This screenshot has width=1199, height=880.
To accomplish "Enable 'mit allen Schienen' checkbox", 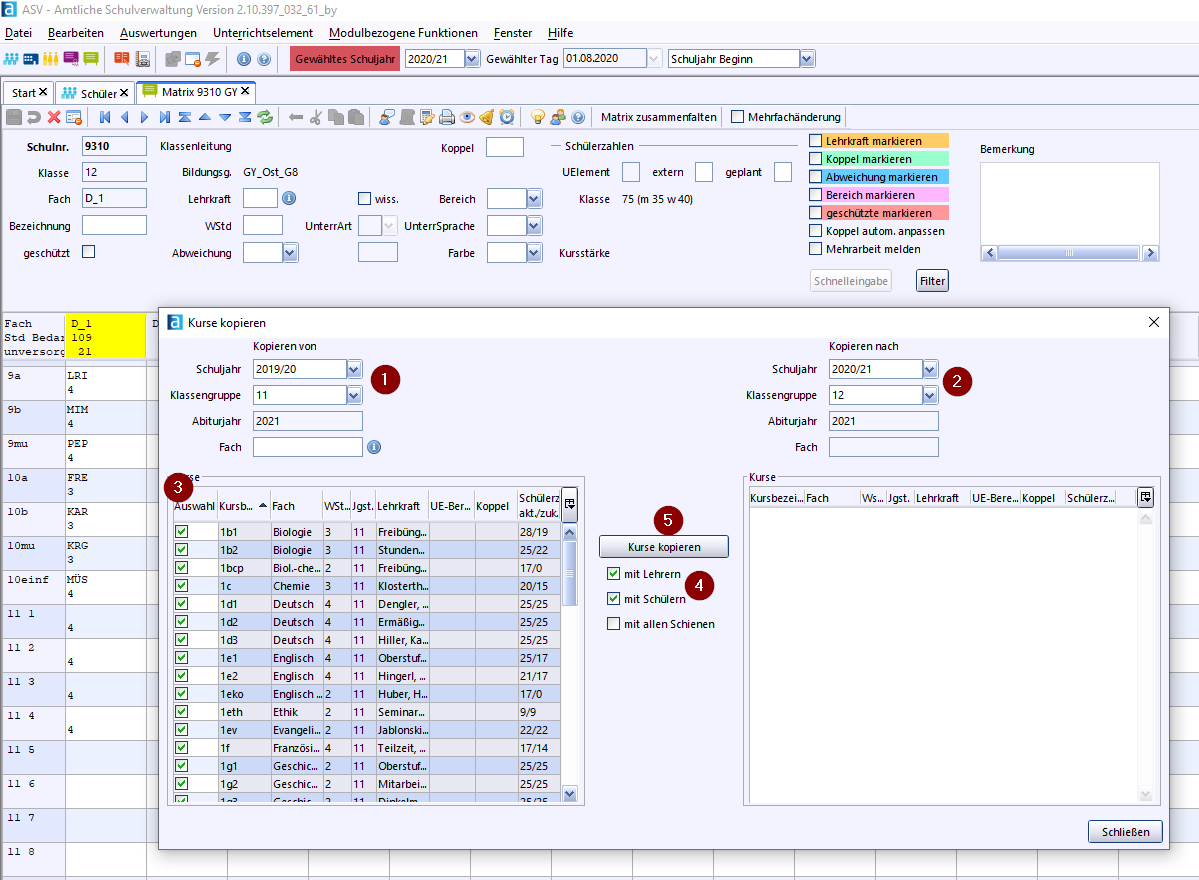I will 613,624.
